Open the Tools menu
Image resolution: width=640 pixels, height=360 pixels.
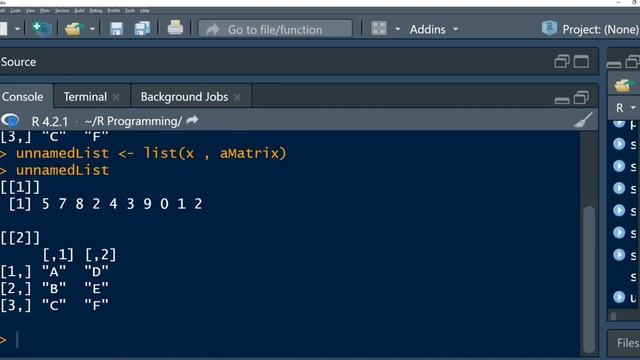(130, 11)
